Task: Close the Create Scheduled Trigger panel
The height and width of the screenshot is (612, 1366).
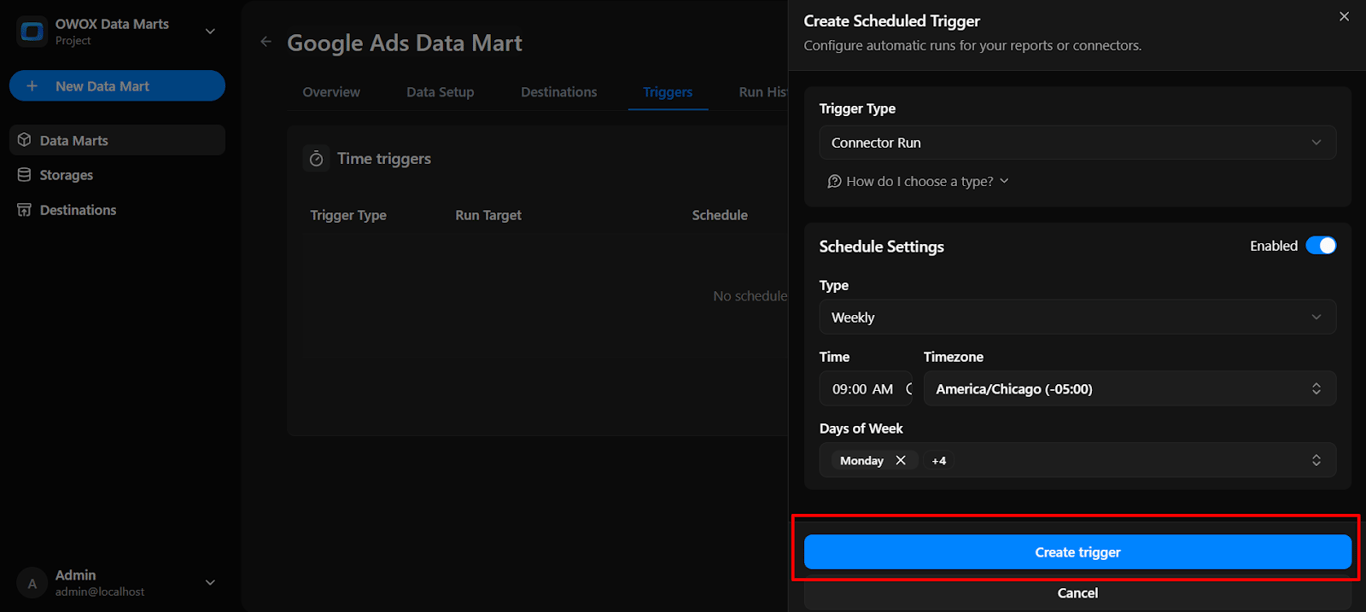Action: click(1343, 17)
